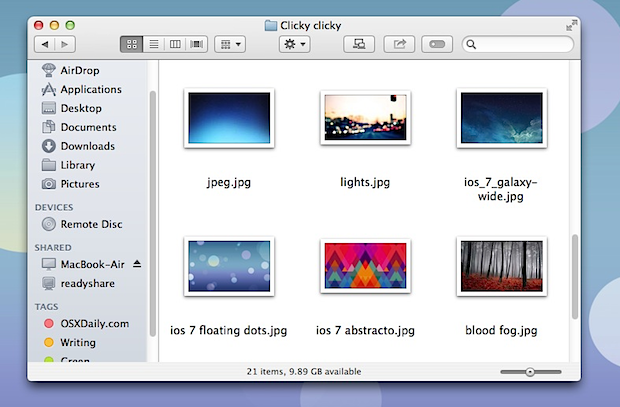Click the jpeg.jpg file name
The width and height of the screenshot is (620, 407).
click(229, 183)
